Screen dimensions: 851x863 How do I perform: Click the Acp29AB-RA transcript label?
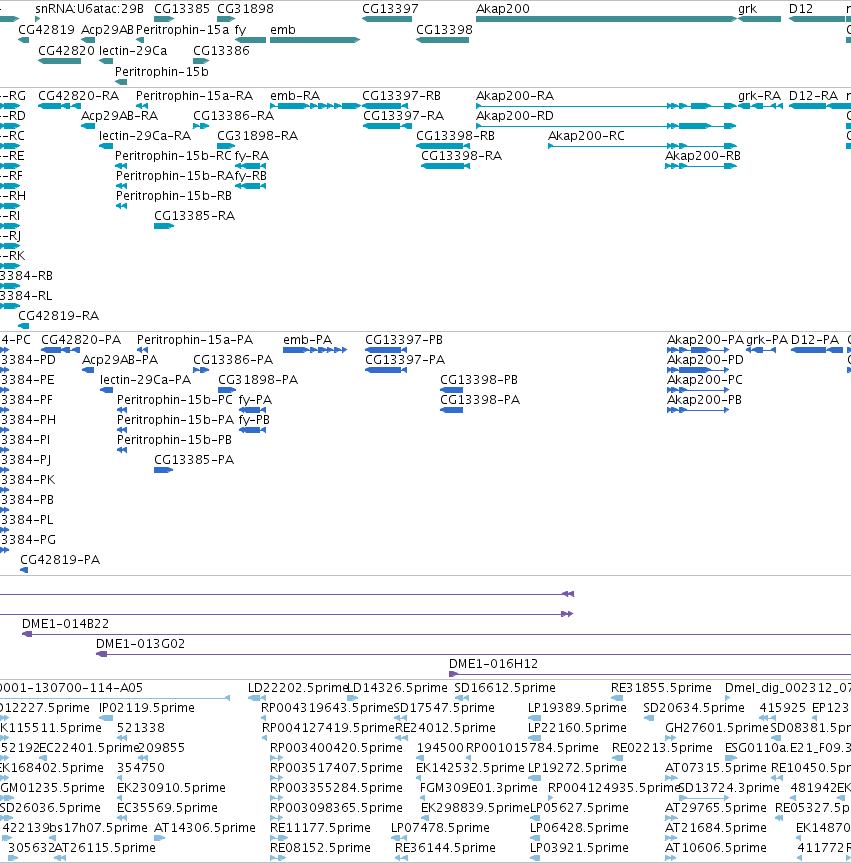click(x=119, y=116)
